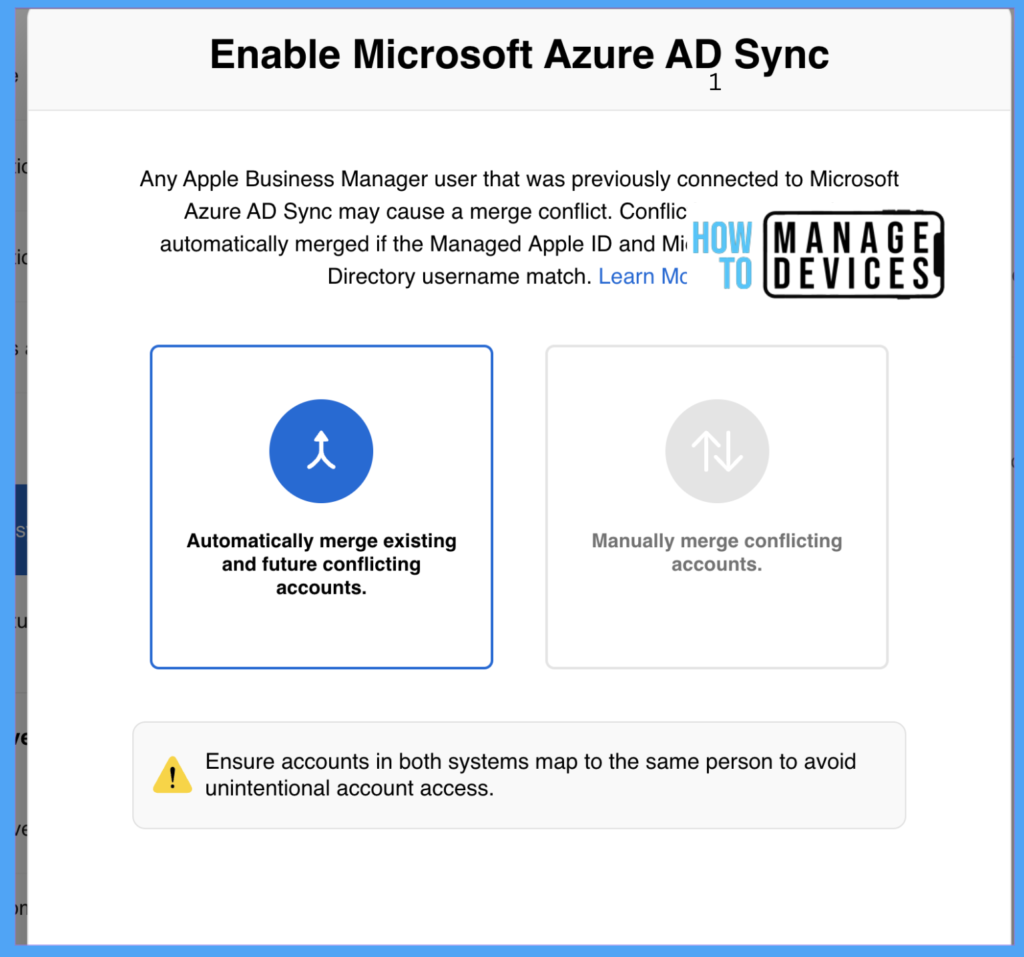Image resolution: width=1024 pixels, height=957 pixels.
Task: Click the 'Any Apple Business Manager user' paragraph
Action: tap(519, 227)
